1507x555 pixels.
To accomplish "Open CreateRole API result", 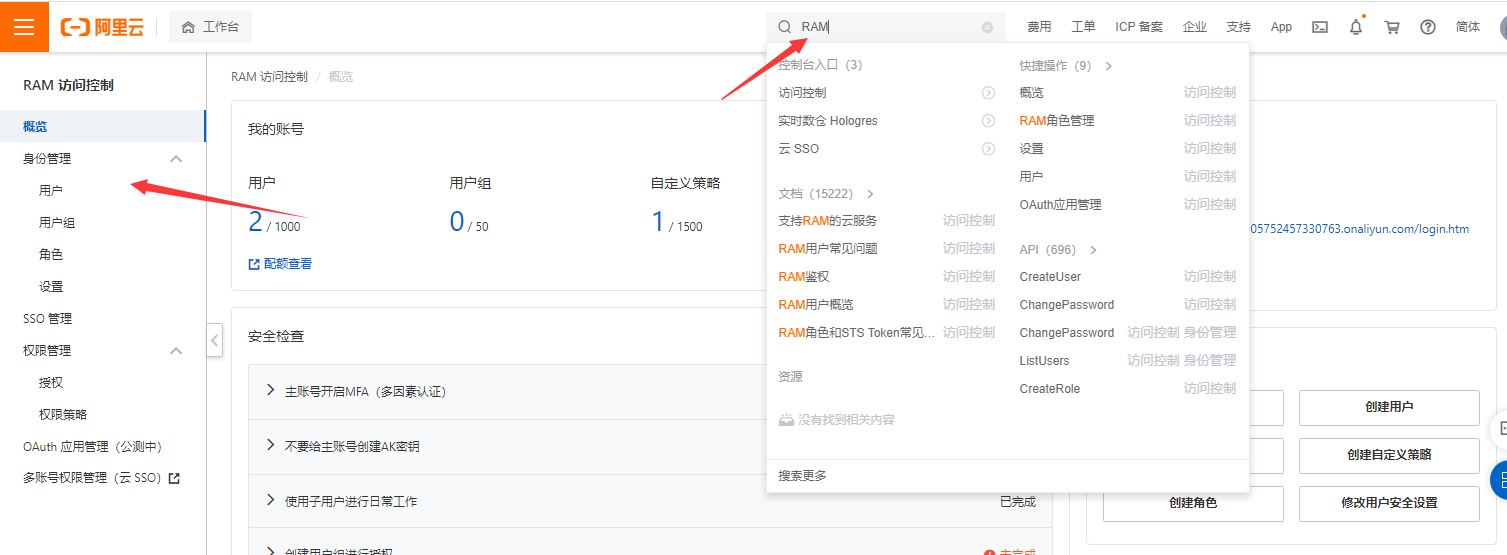I will [x=1049, y=389].
